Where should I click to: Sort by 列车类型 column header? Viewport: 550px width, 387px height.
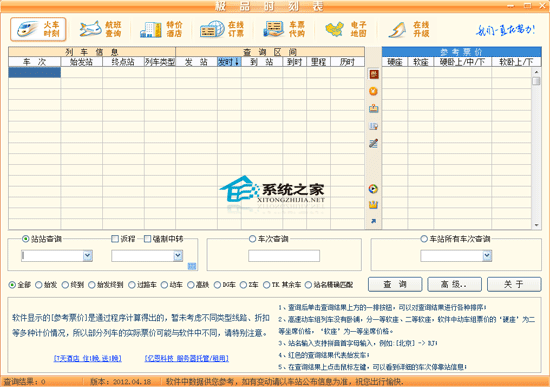pos(160,62)
